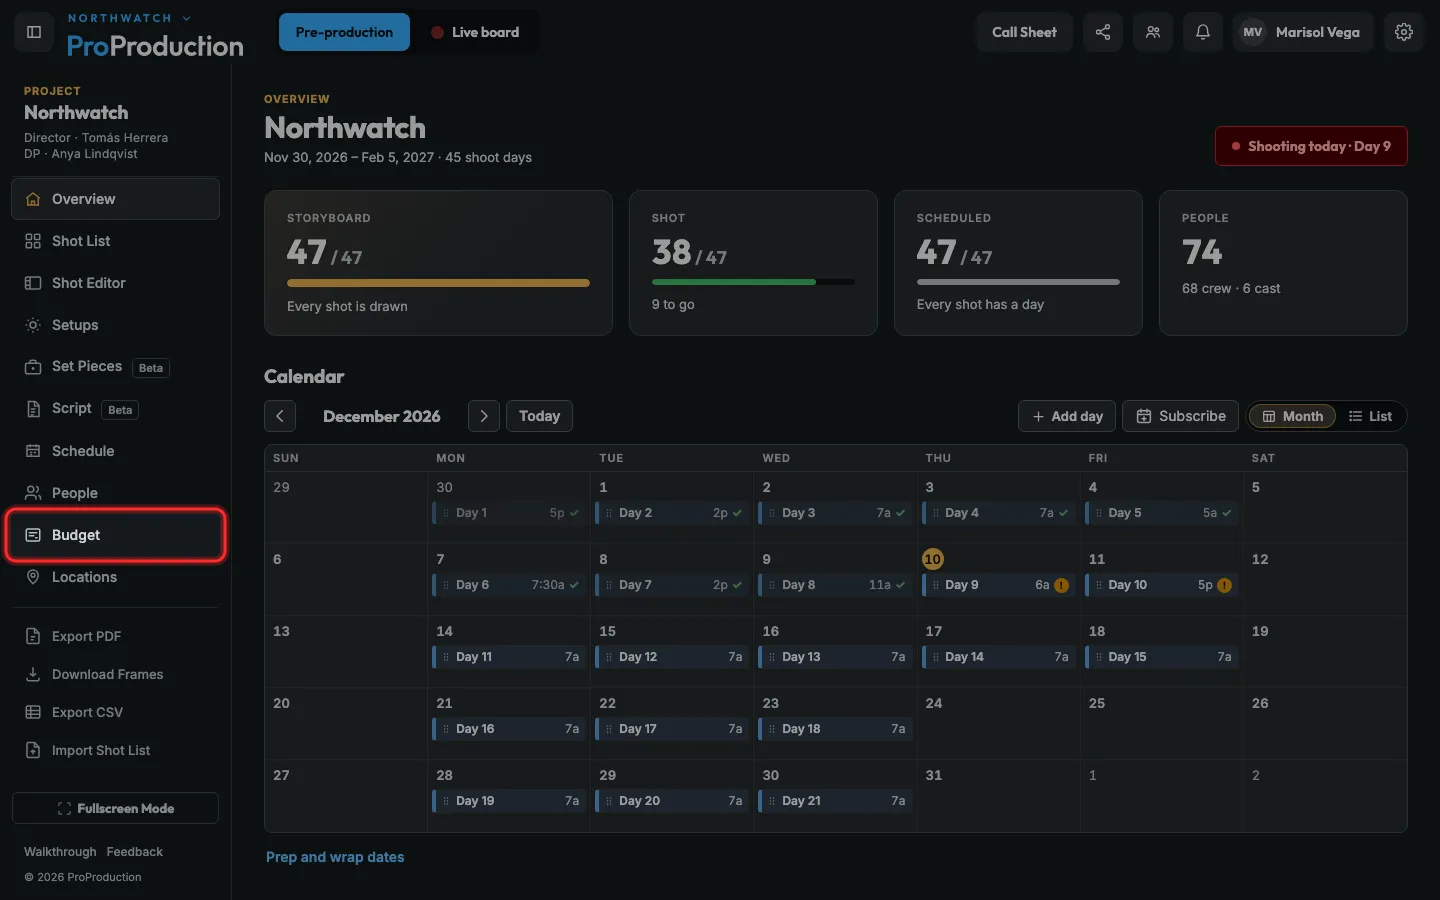
Task: Open the Day 13 calendar event
Action: tap(834, 657)
